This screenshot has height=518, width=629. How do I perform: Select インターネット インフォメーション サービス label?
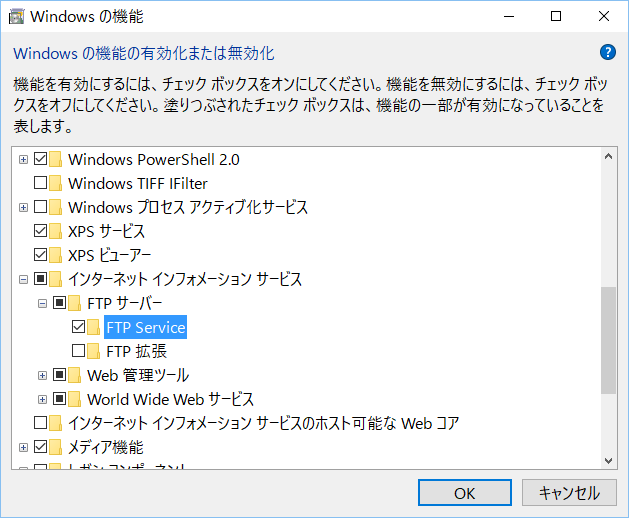(185, 279)
